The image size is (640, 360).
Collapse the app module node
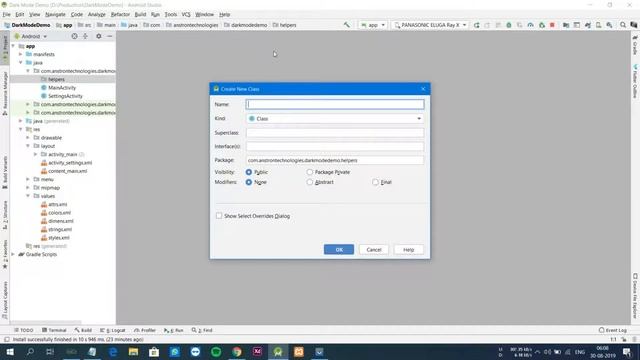tap(13, 46)
